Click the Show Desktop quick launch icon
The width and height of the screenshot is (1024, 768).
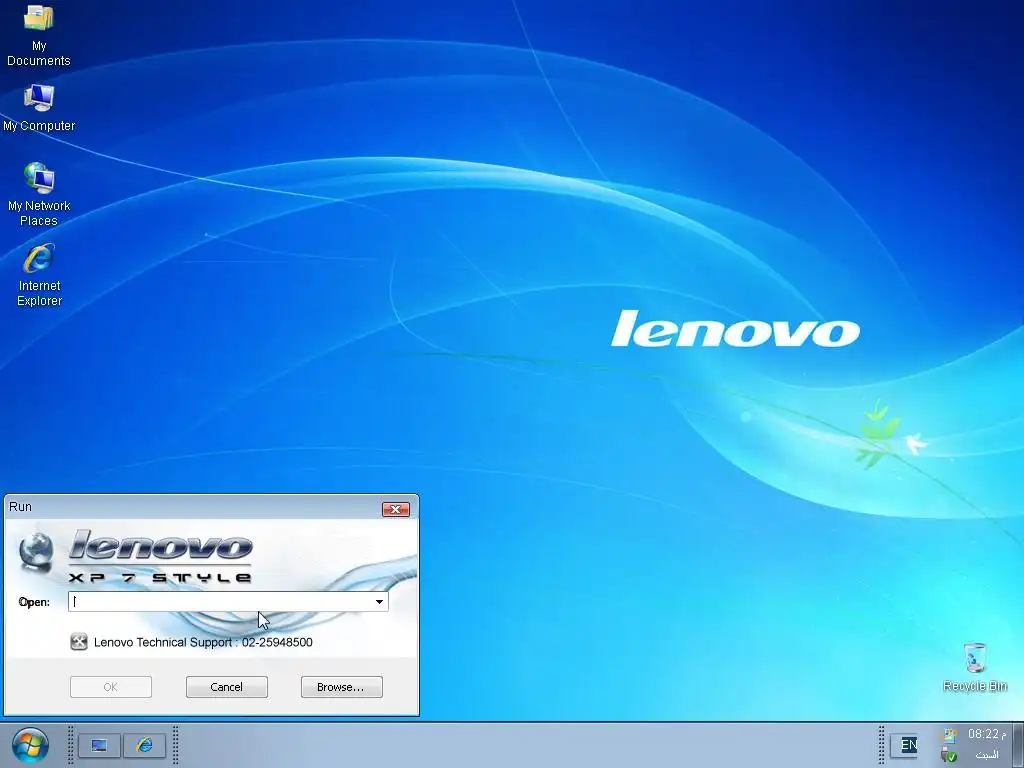coord(99,745)
